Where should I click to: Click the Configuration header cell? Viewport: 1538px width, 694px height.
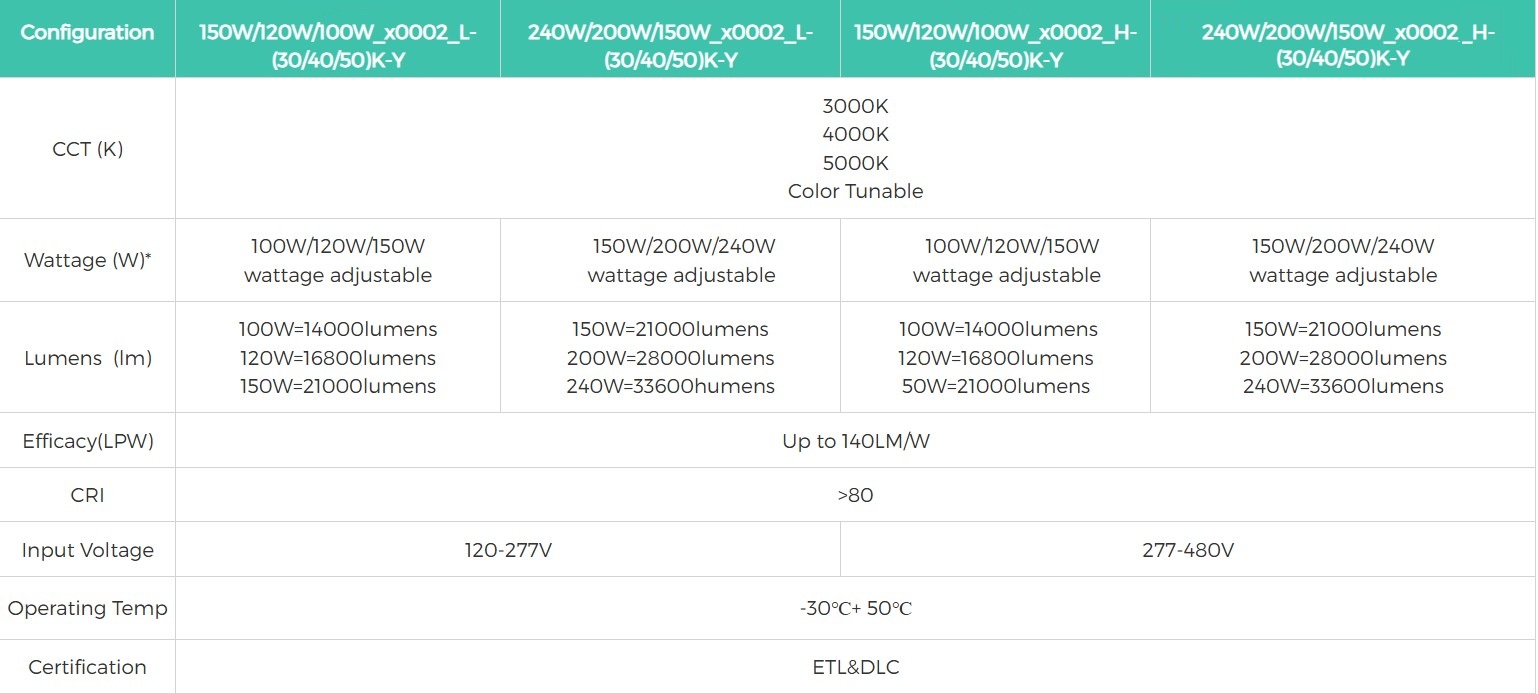tap(87, 33)
